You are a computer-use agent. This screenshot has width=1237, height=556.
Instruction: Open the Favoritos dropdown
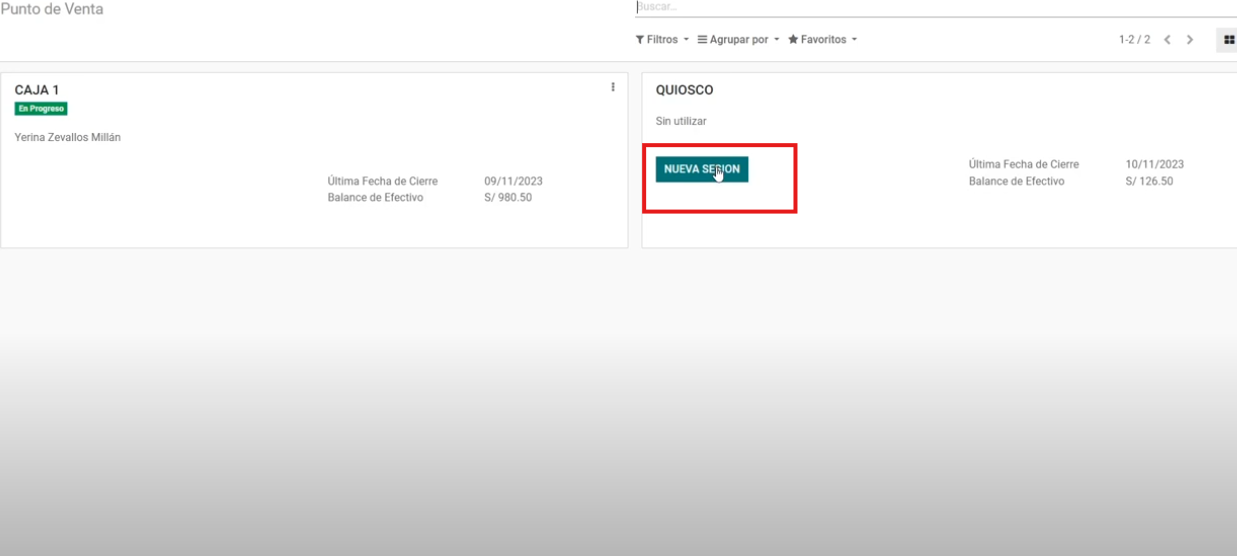pyautogui.click(x=822, y=40)
